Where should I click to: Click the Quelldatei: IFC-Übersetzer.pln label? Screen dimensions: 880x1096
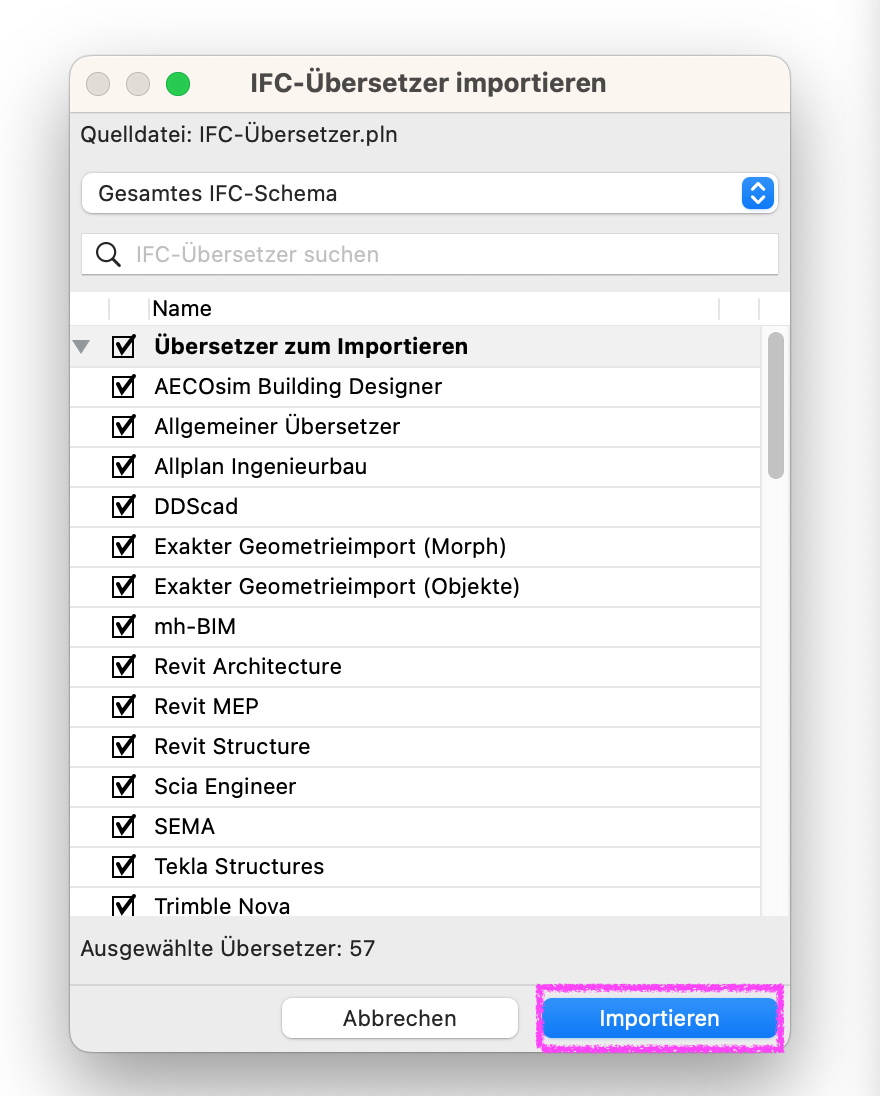coord(239,134)
